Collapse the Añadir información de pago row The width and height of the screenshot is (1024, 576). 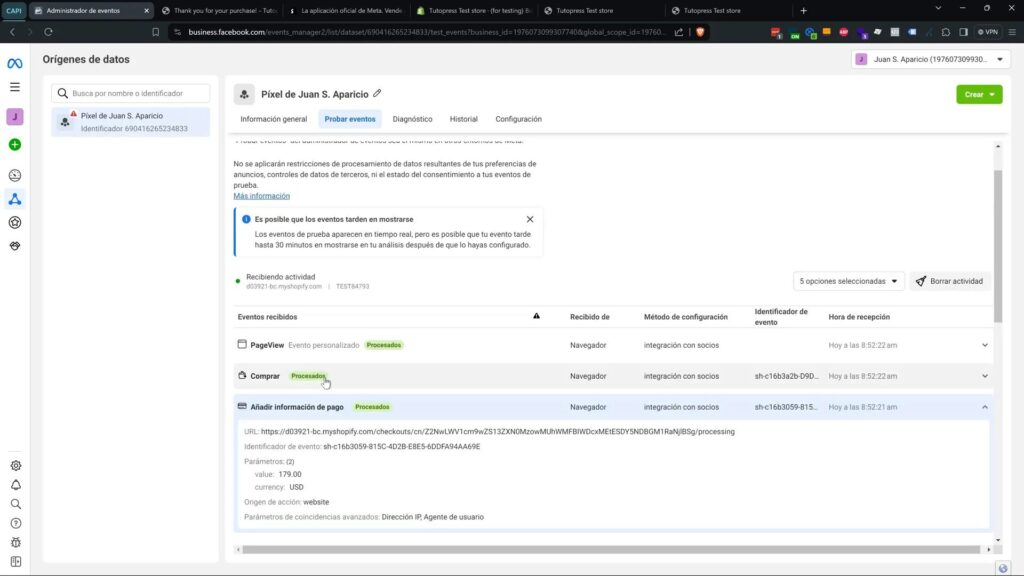985,407
